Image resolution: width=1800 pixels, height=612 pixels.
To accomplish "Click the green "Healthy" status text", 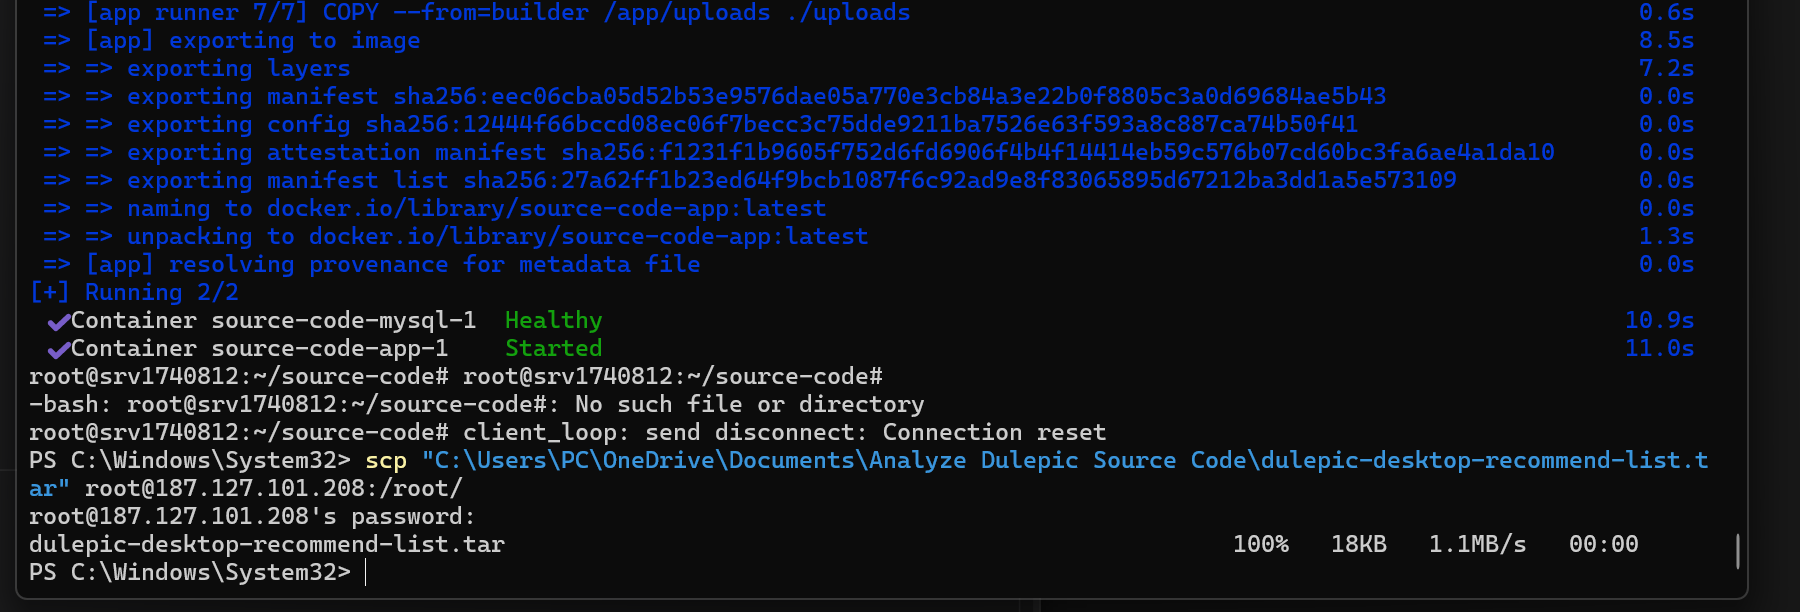I will 554,320.
